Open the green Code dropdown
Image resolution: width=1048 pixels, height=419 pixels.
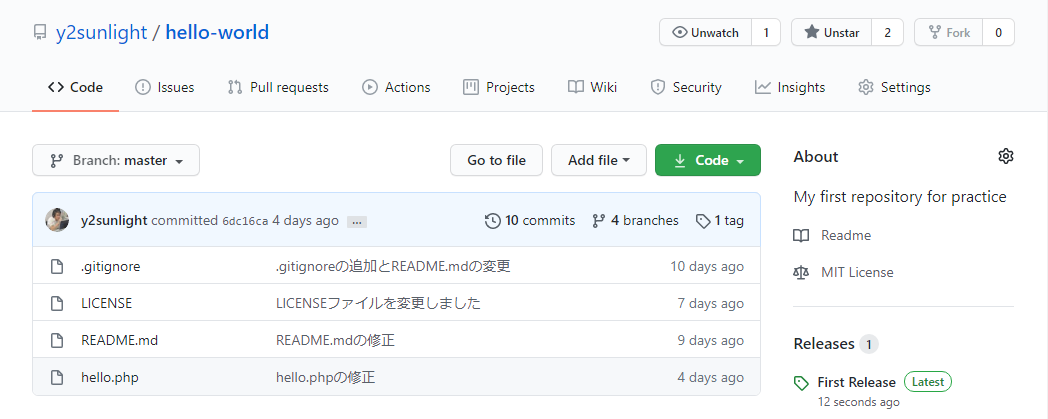click(x=707, y=160)
